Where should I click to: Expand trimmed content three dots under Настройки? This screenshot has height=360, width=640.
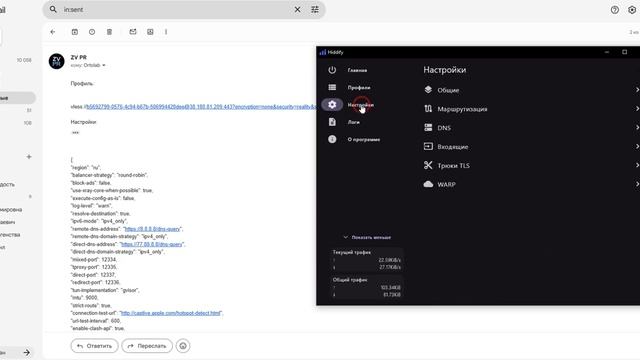coord(75,133)
